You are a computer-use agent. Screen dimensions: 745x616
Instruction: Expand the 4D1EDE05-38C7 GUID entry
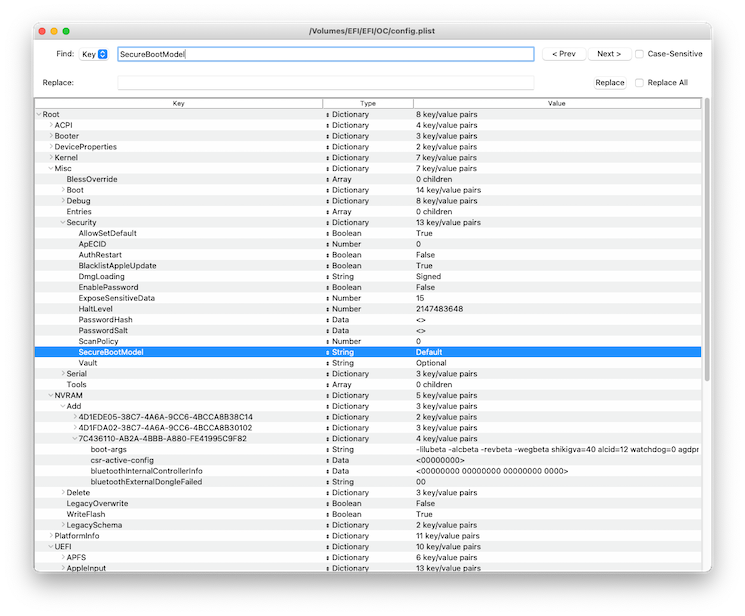[x=75, y=417]
